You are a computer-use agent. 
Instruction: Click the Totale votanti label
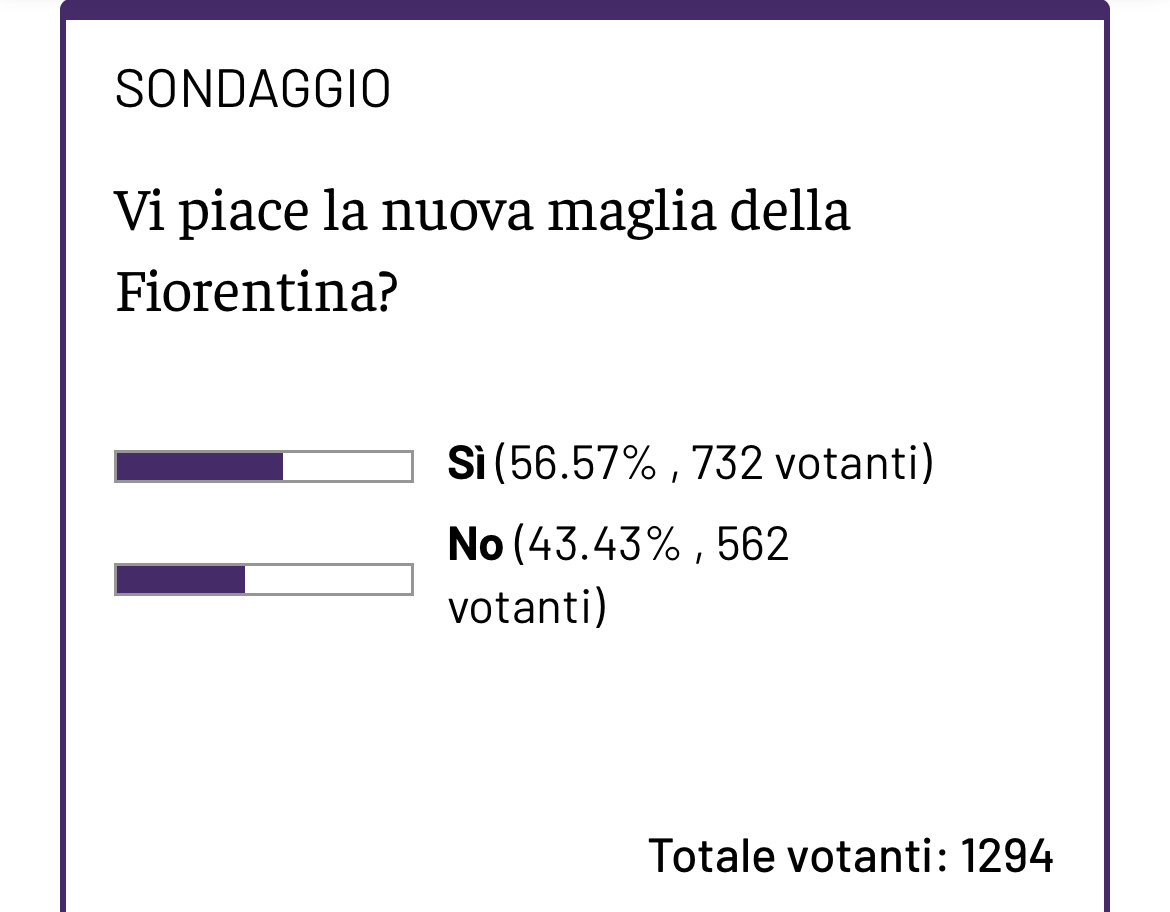pos(797,855)
